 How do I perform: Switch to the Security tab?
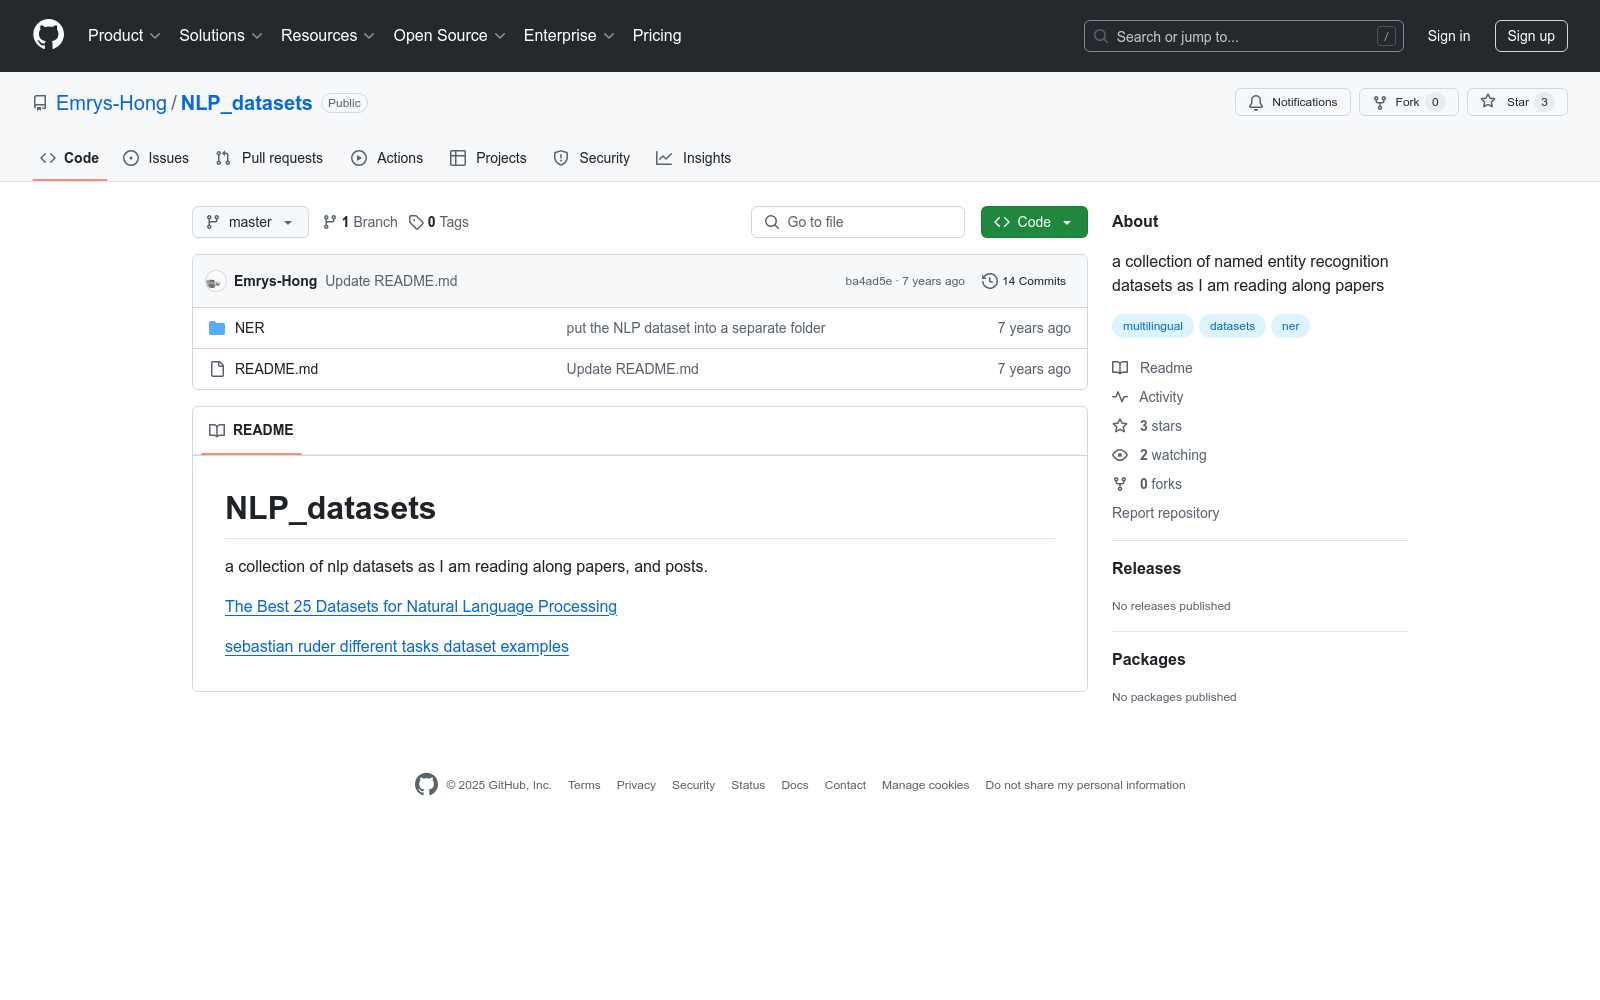(592, 158)
